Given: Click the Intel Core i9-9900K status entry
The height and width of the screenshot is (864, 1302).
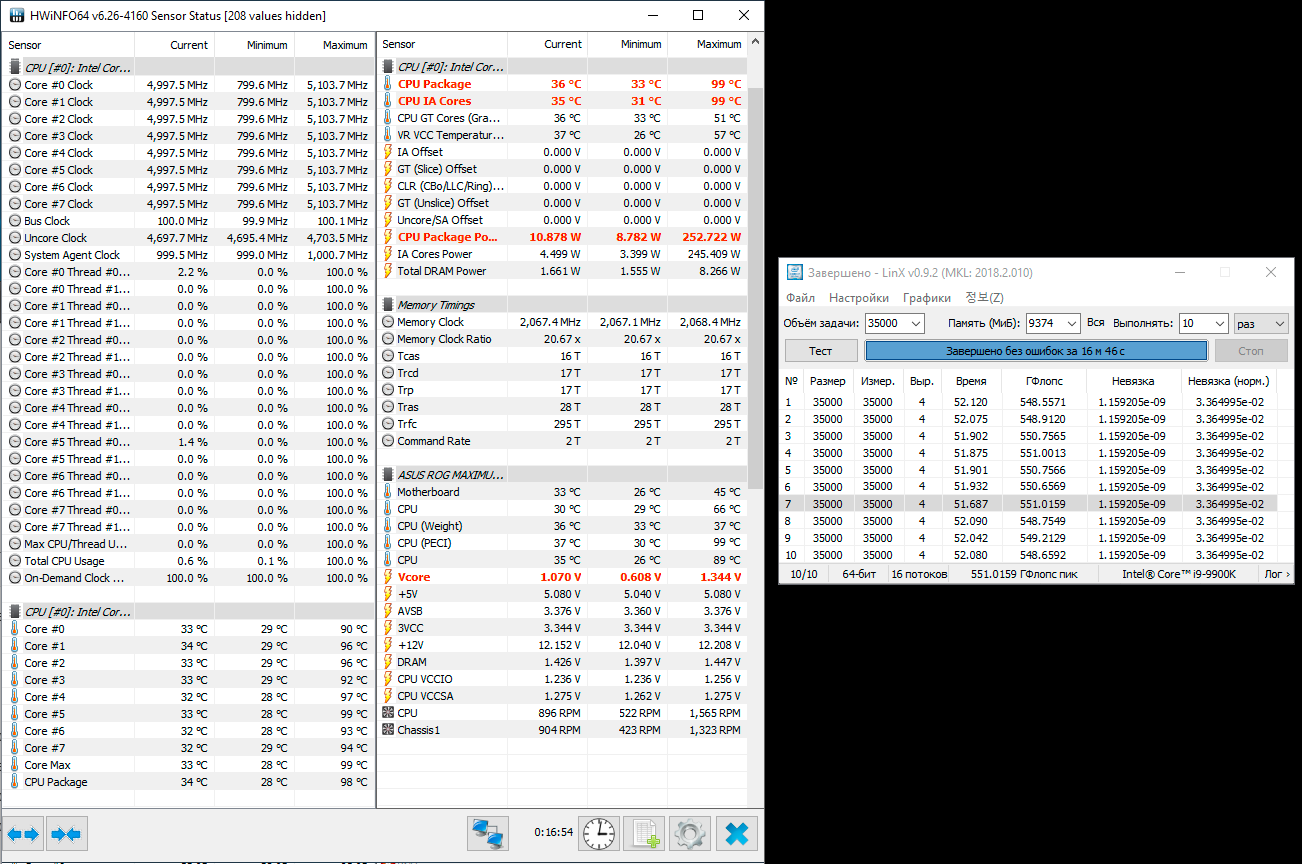Looking at the screenshot, I should [x=1179, y=574].
